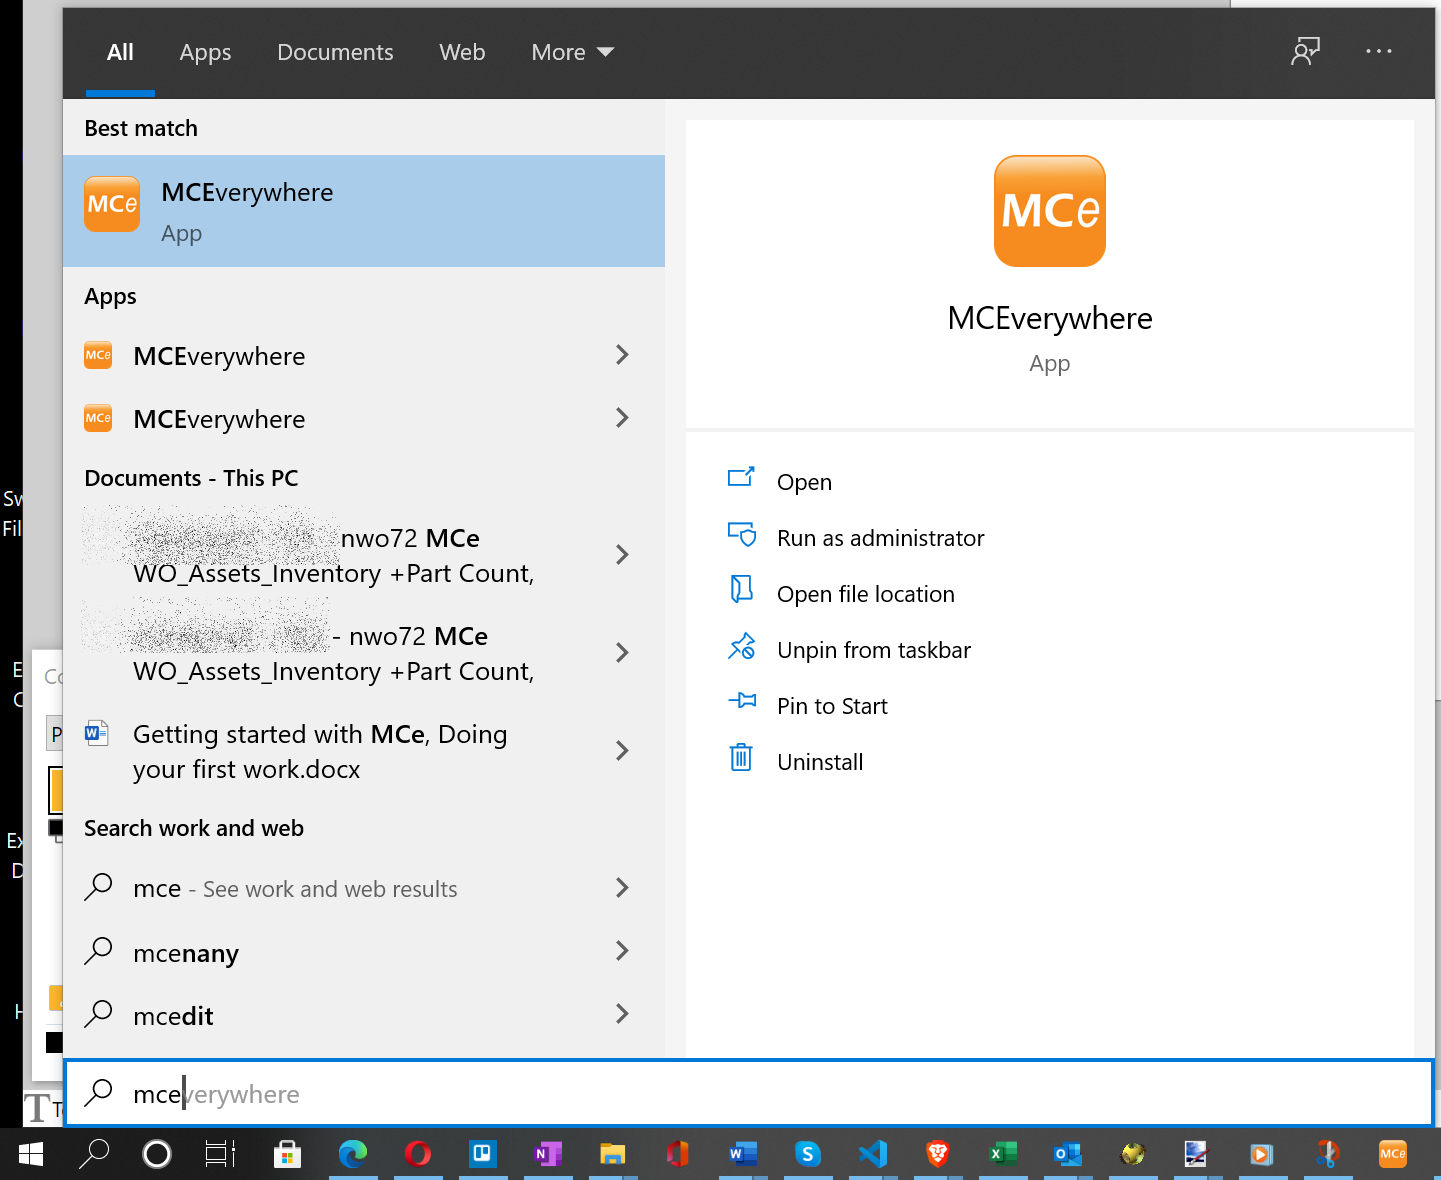The image size is (1441, 1180).
Task: Choose Pin to Start
Action: [832, 706]
